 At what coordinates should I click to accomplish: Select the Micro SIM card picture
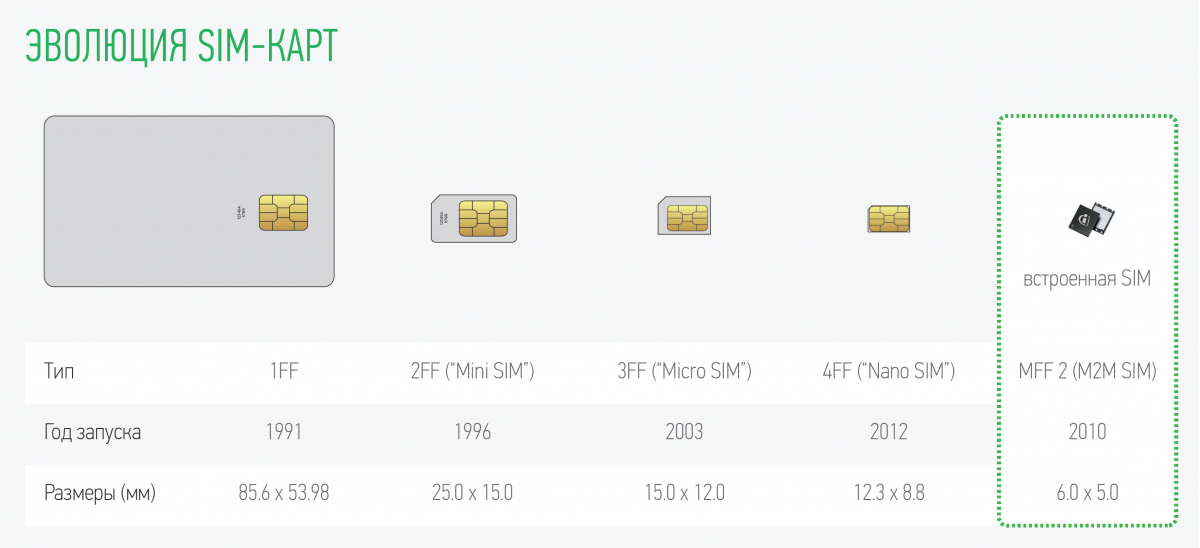pos(684,215)
